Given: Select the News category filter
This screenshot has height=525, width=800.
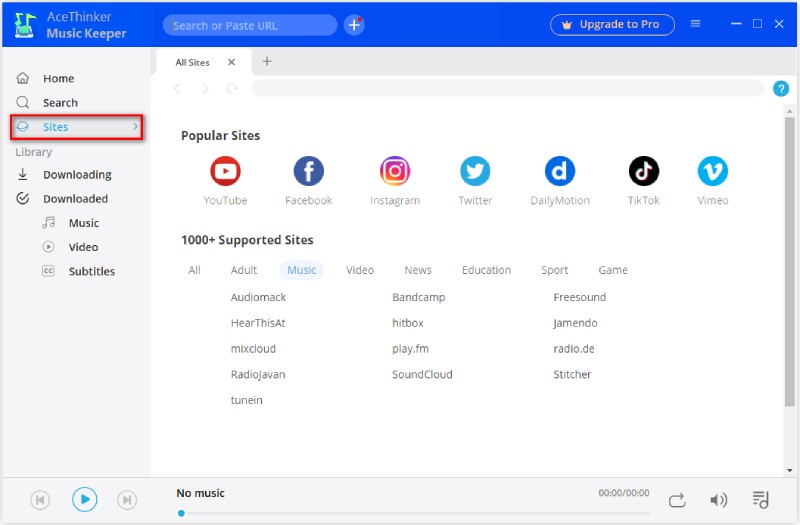Looking at the screenshot, I should click(x=418, y=270).
